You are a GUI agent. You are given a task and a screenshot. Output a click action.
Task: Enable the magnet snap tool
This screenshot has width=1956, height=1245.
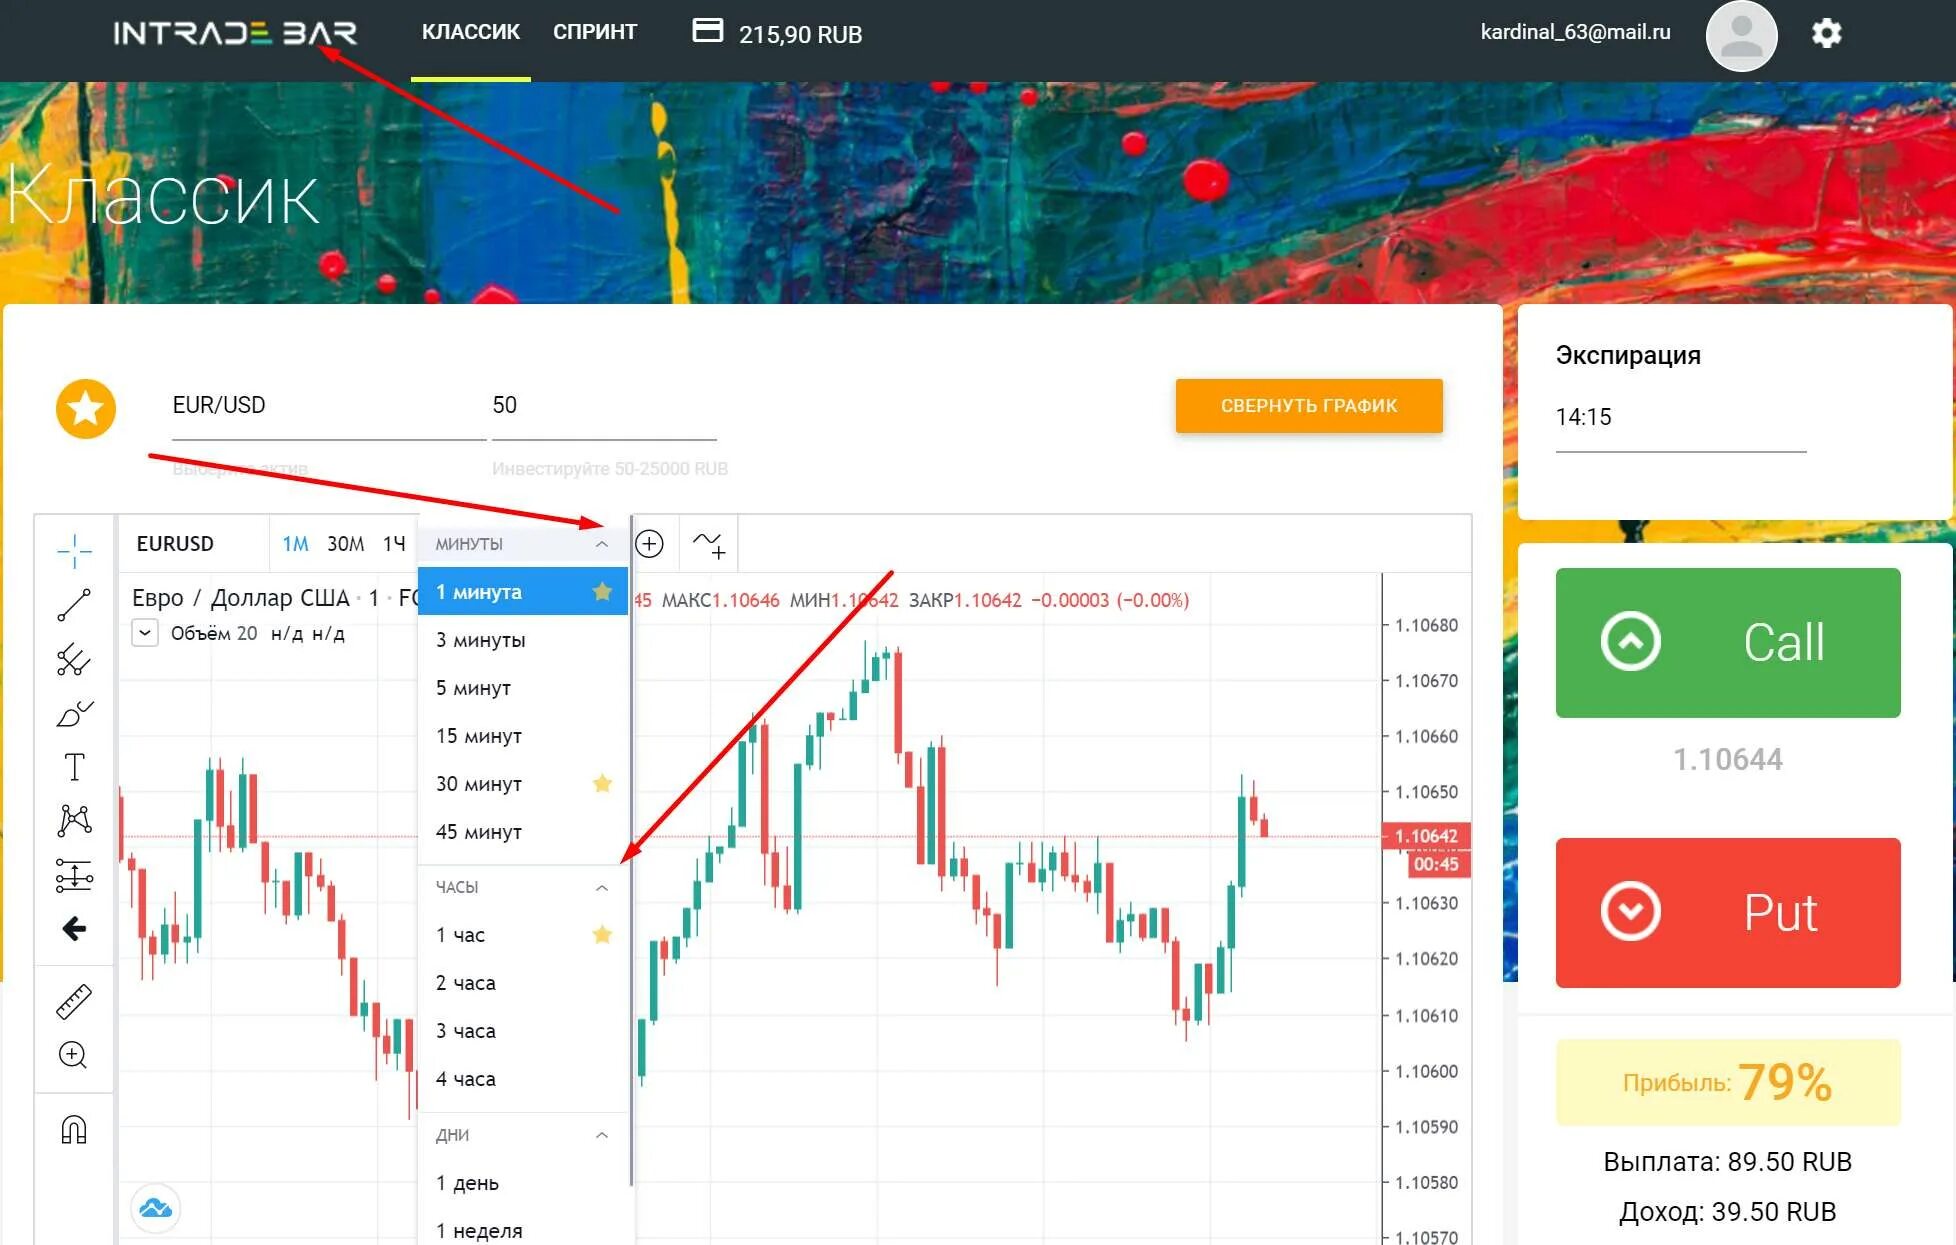pos(74,1130)
